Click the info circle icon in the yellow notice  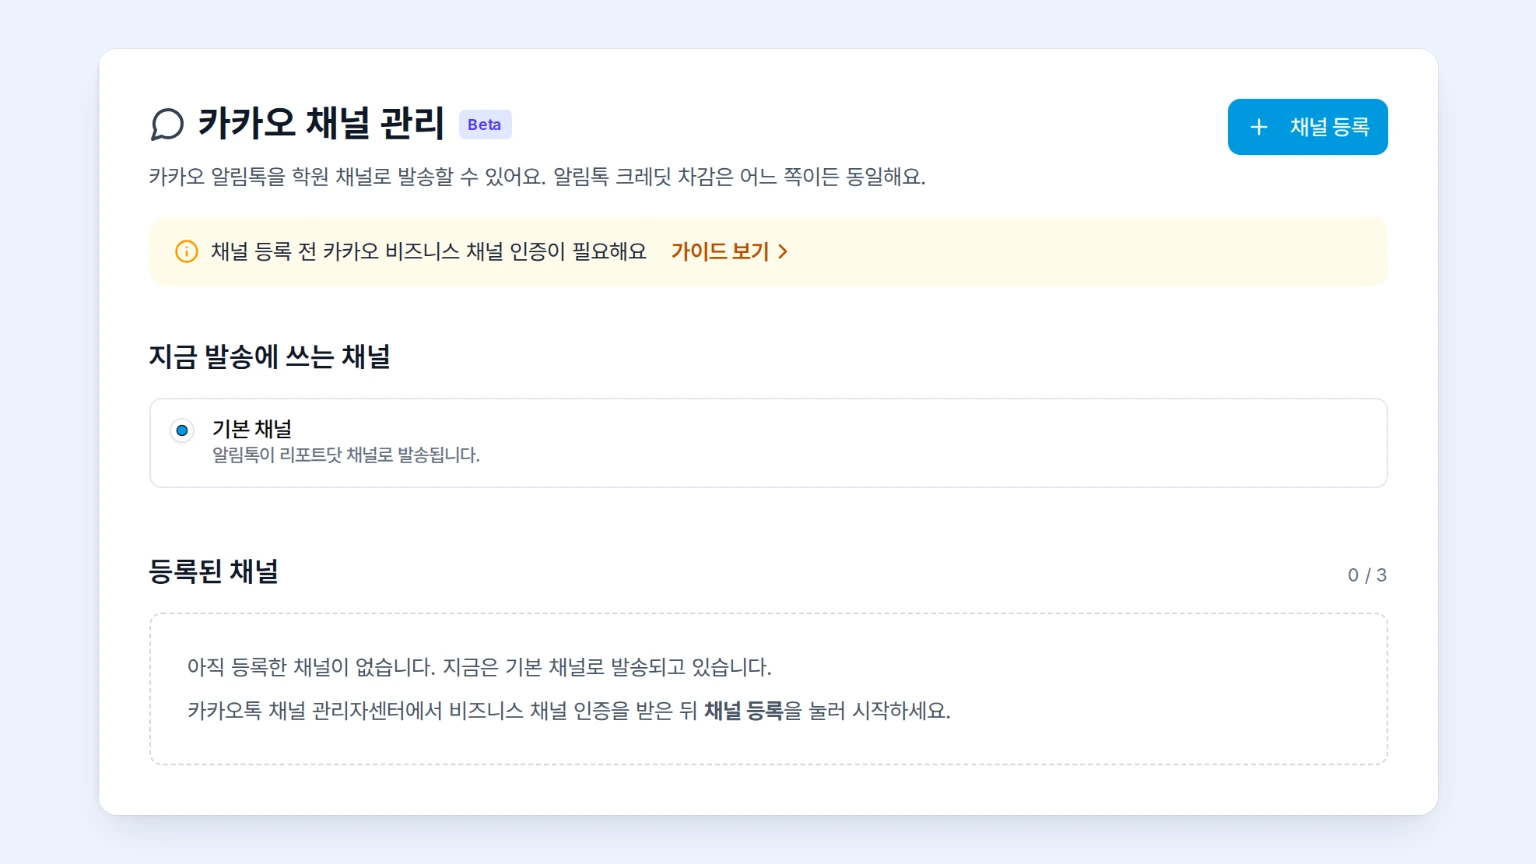pos(186,251)
